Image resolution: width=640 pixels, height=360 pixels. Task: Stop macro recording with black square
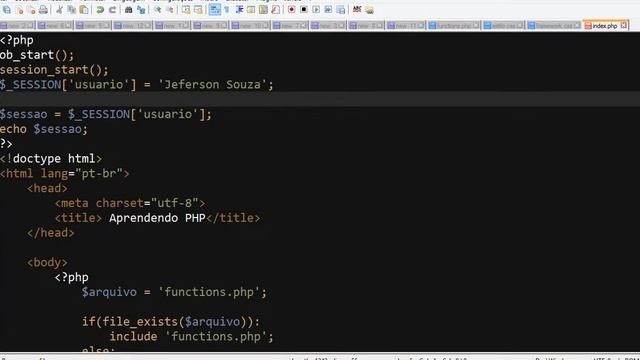click(304, 10)
